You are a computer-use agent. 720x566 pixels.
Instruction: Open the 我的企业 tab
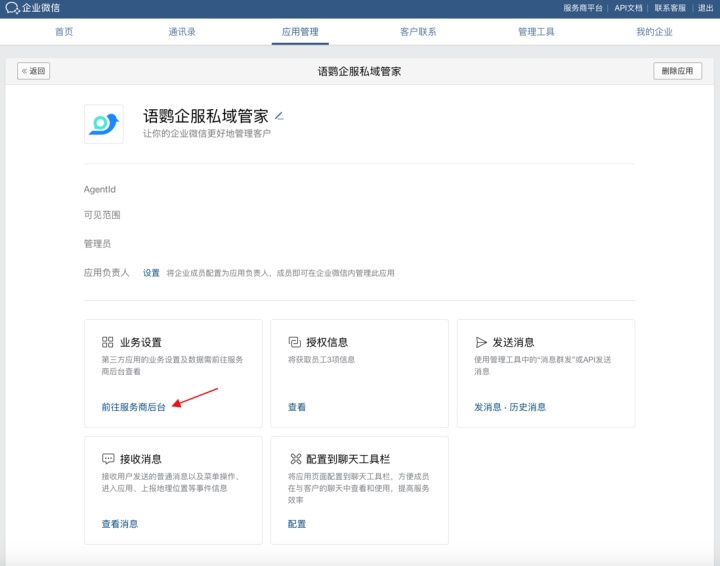[x=654, y=32]
